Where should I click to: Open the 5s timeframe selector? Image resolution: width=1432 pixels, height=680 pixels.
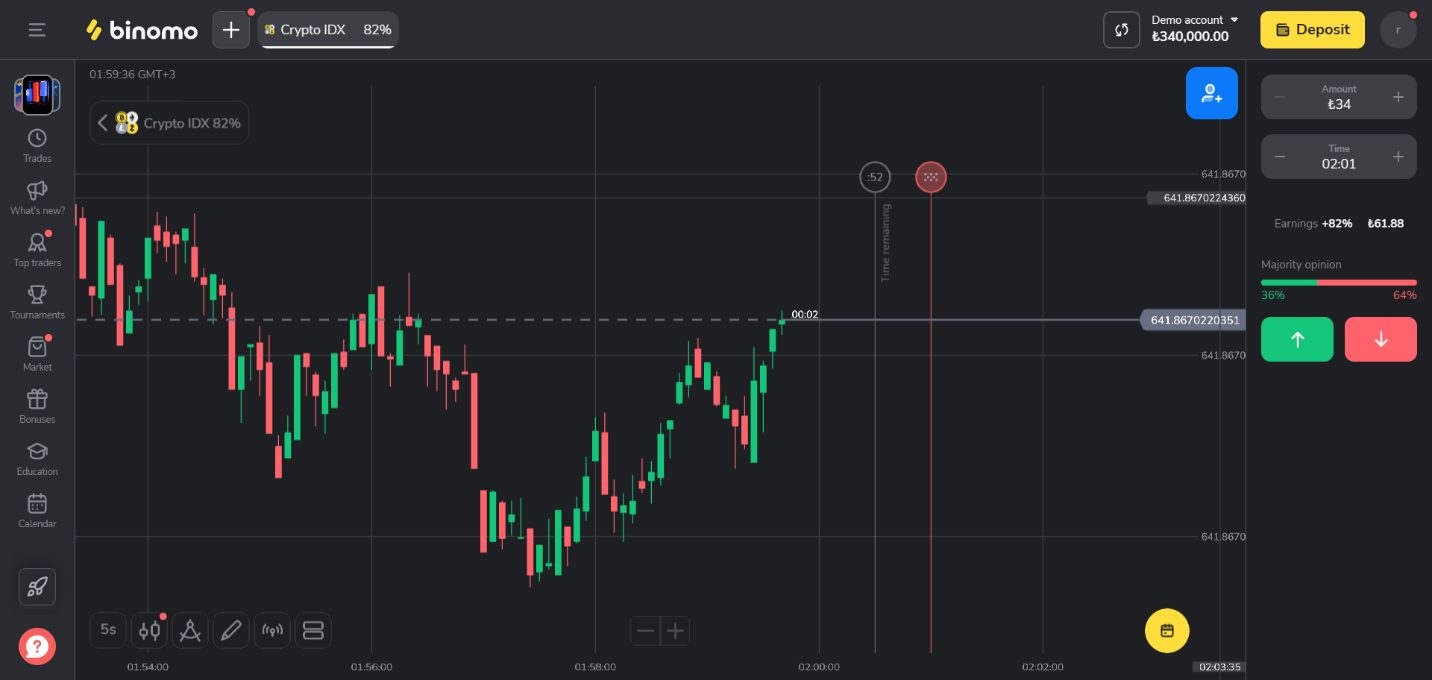pos(108,630)
